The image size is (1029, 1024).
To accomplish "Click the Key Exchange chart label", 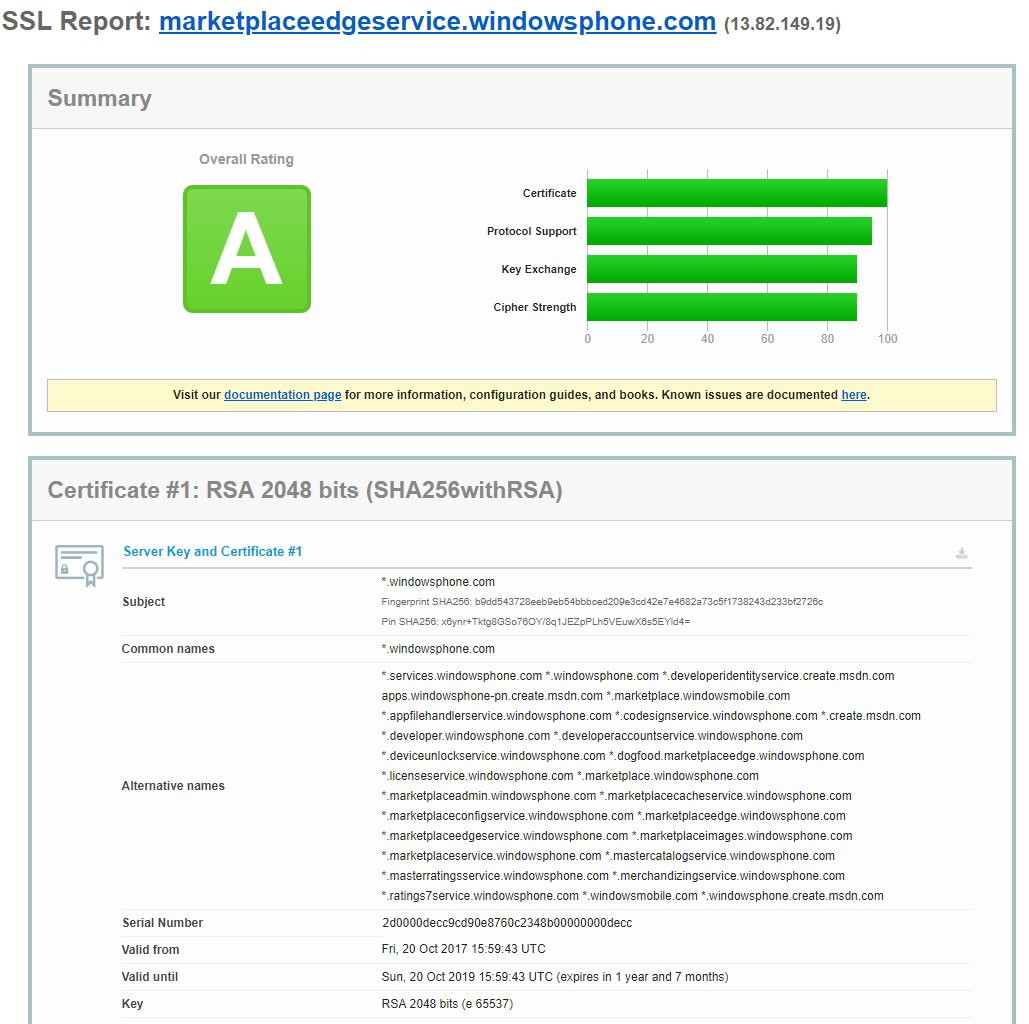I will click(x=539, y=269).
